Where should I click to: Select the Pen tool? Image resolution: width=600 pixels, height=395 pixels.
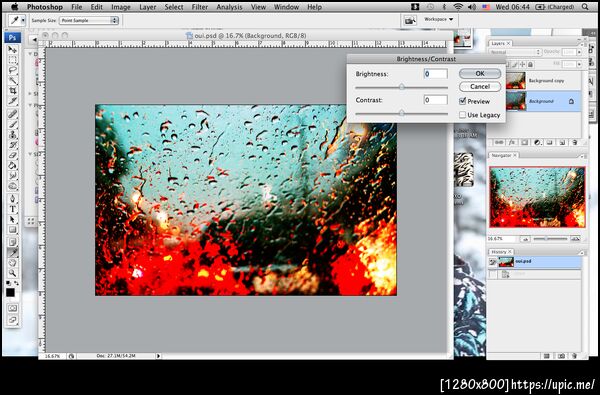(13, 199)
